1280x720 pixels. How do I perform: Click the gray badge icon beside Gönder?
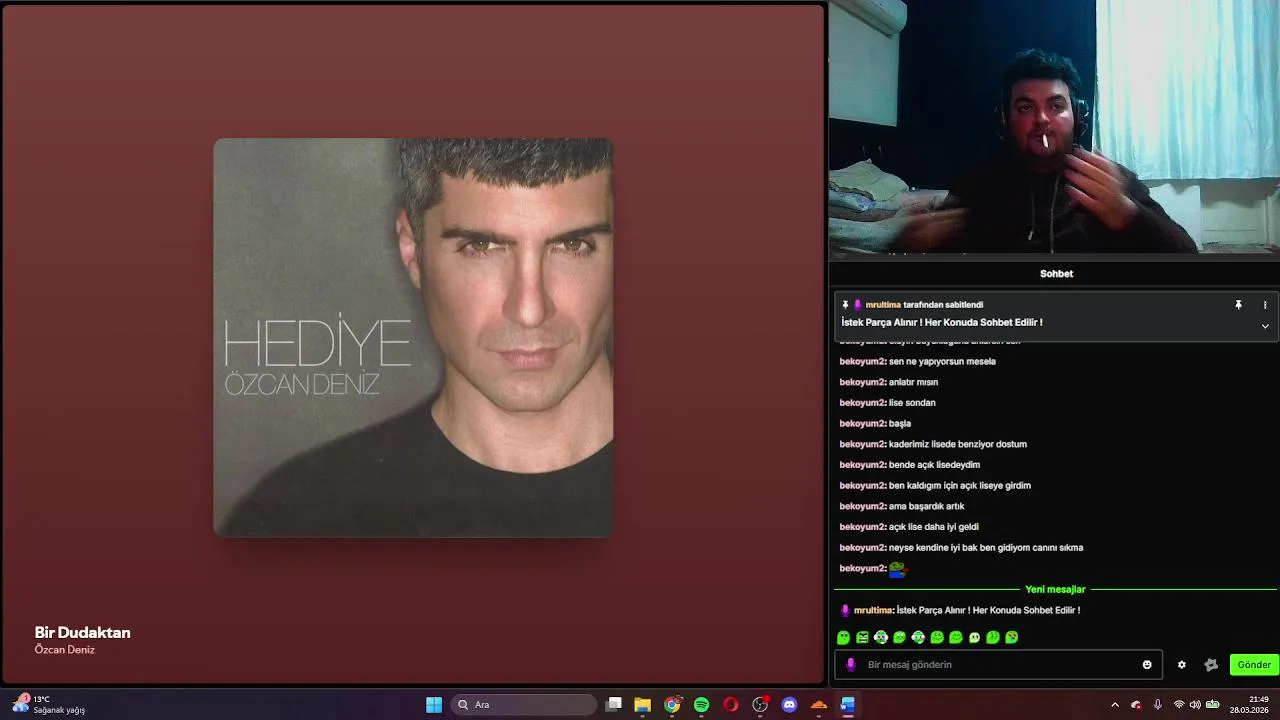pyautogui.click(x=1211, y=665)
